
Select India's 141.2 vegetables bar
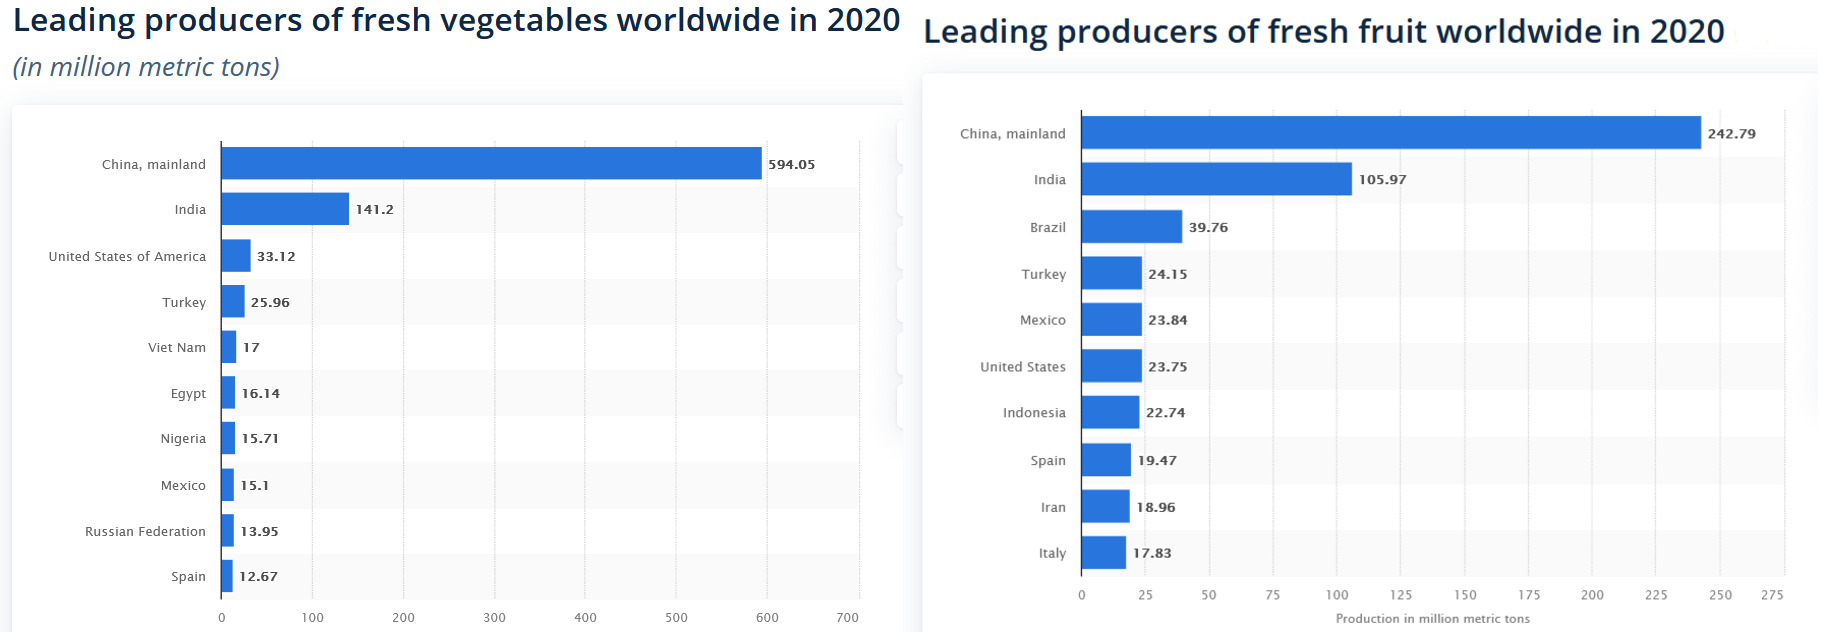point(285,209)
